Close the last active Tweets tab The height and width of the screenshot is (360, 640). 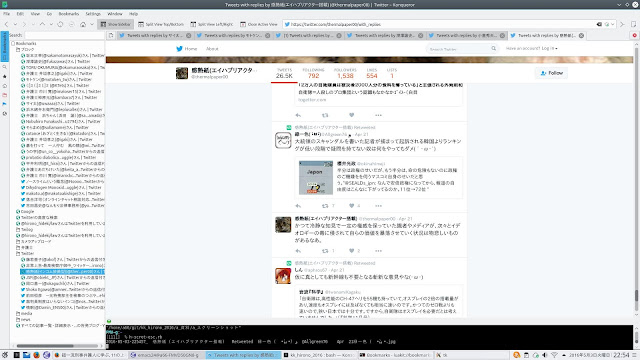tap(581, 36)
